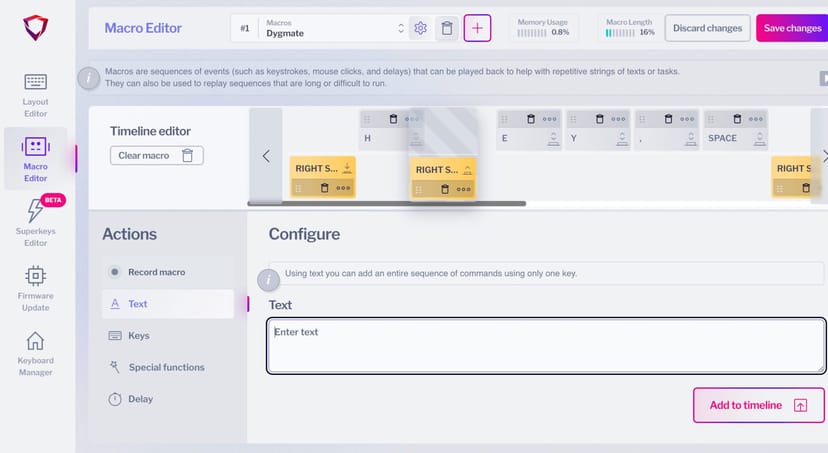Select the Record macro action
The image size is (828, 453).
pos(156,272)
